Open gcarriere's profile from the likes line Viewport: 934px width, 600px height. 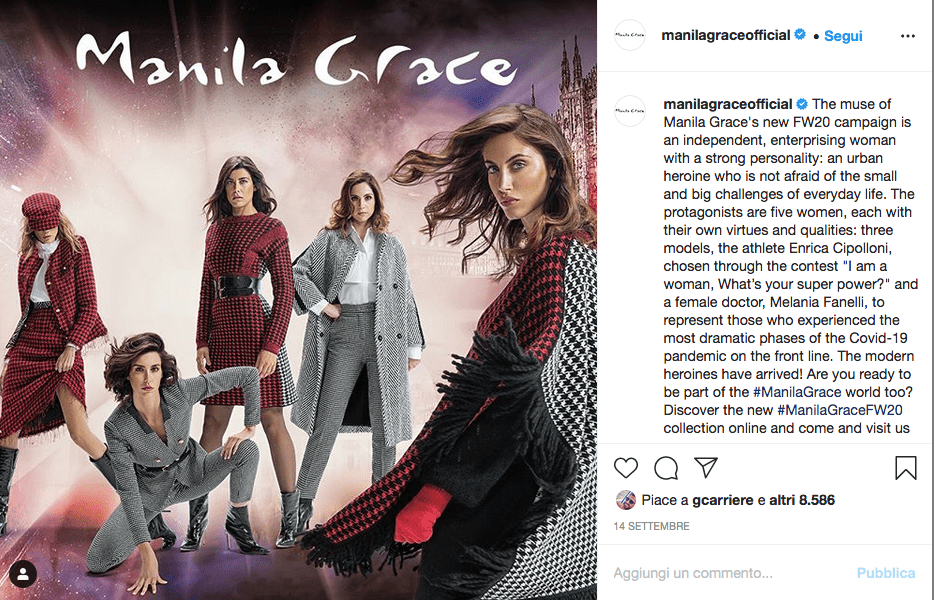point(723,500)
